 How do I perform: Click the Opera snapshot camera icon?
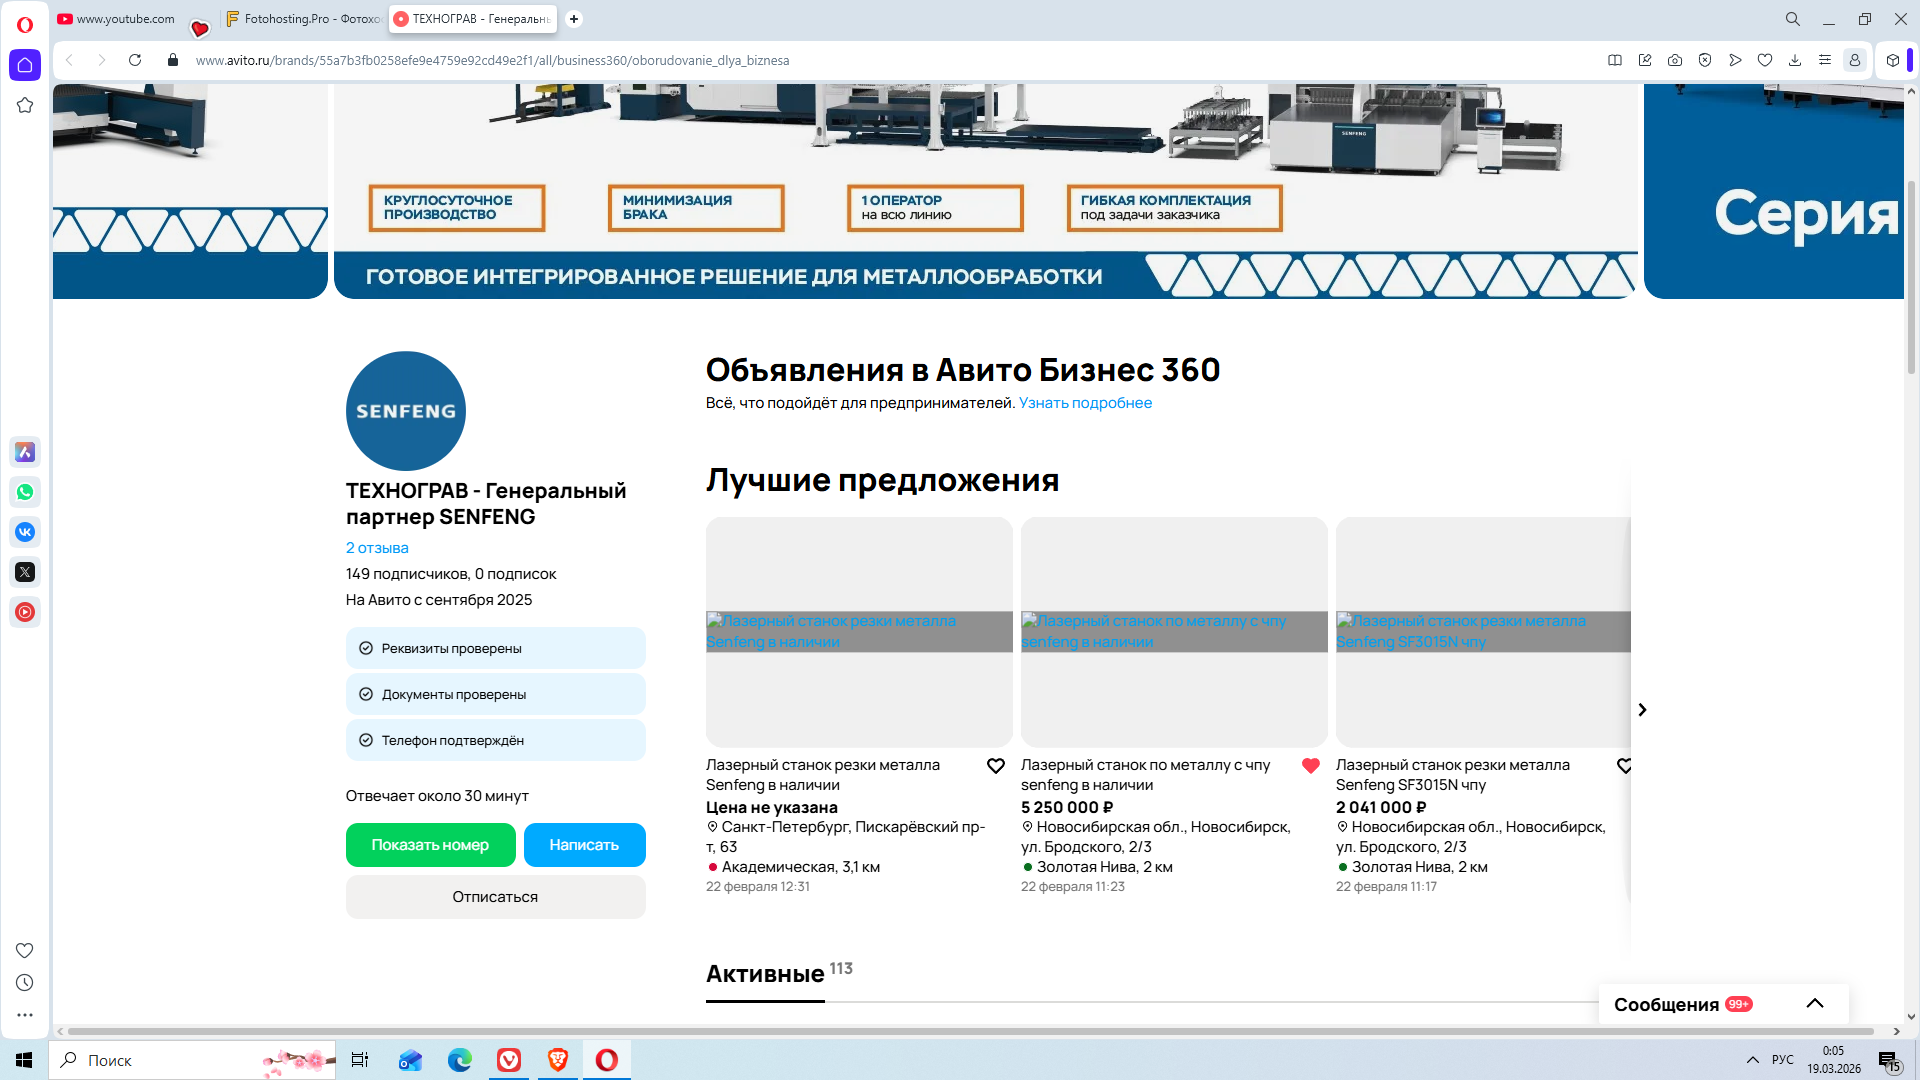point(1675,60)
